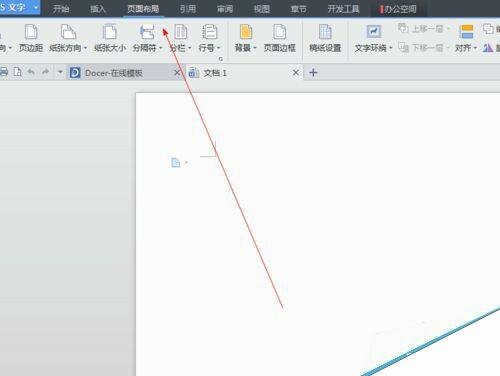Click the print preview icon
Viewport: 500px width, 376px height.
coord(17,72)
